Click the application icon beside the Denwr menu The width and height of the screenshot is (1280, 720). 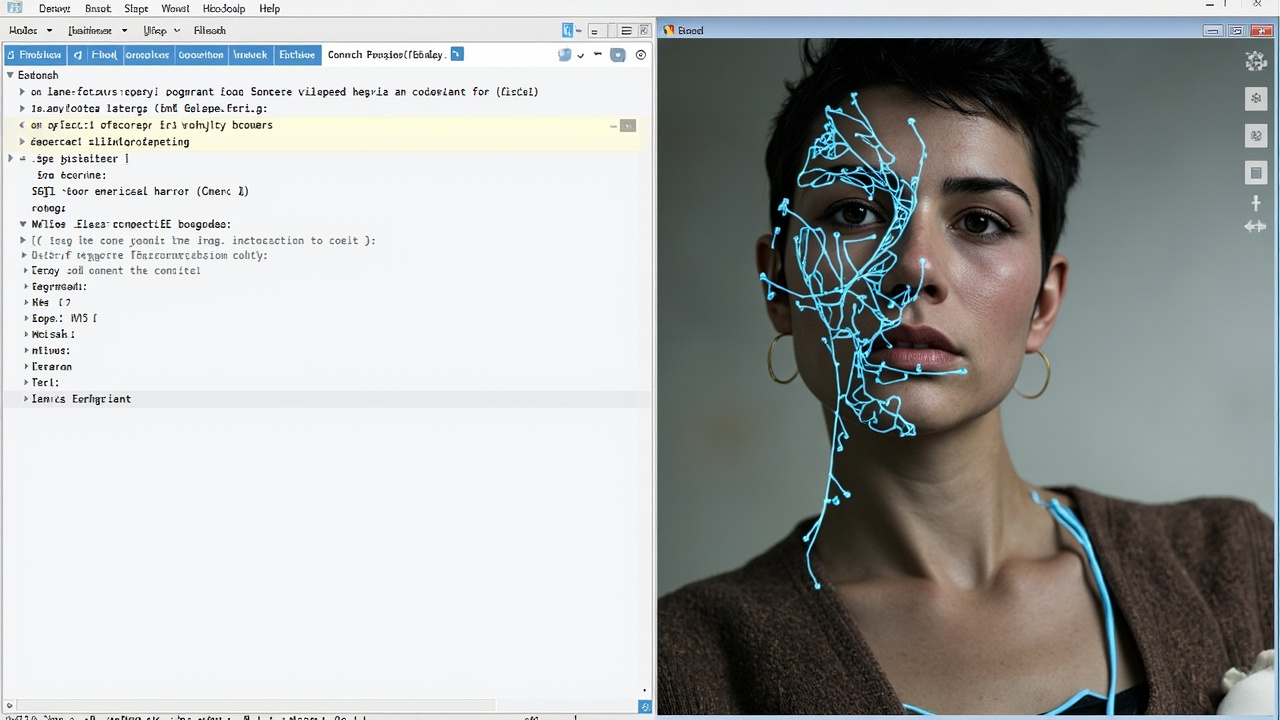point(14,8)
